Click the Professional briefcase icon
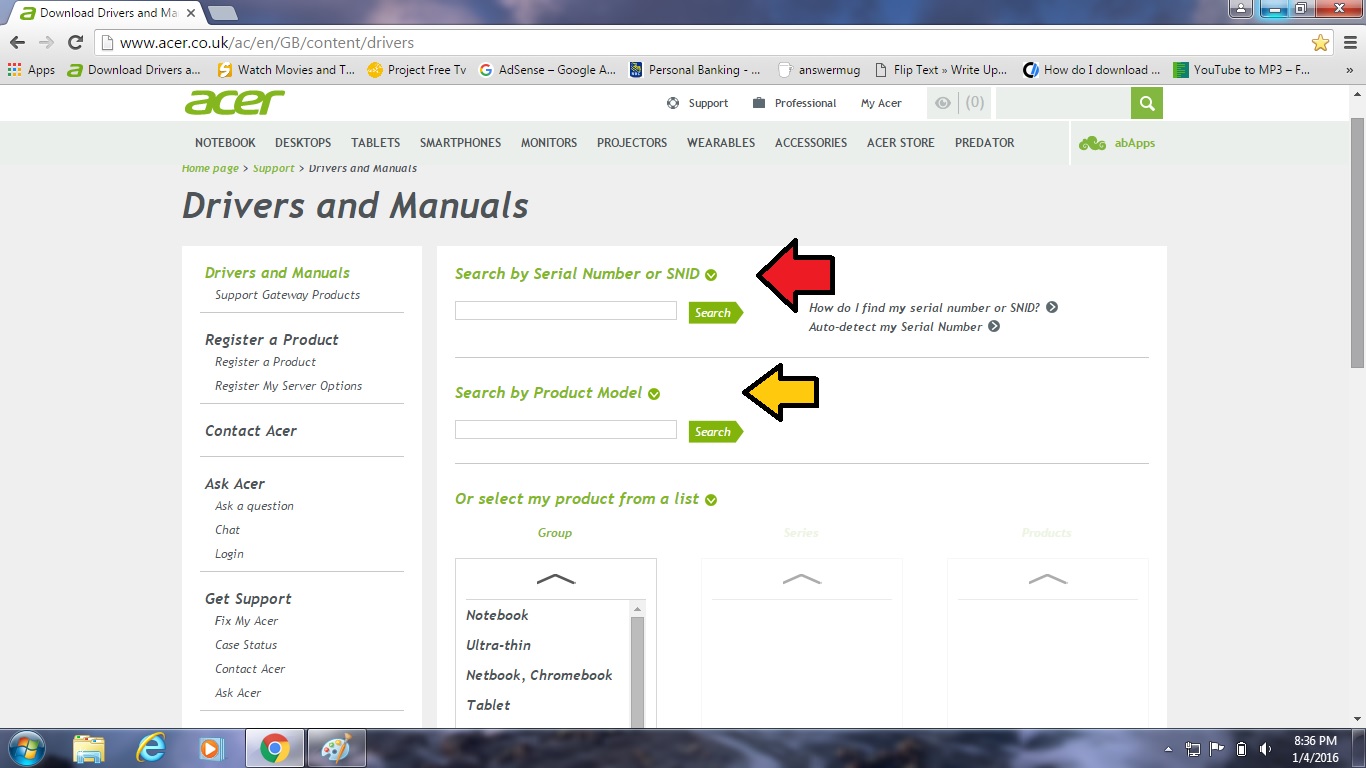 tap(759, 103)
